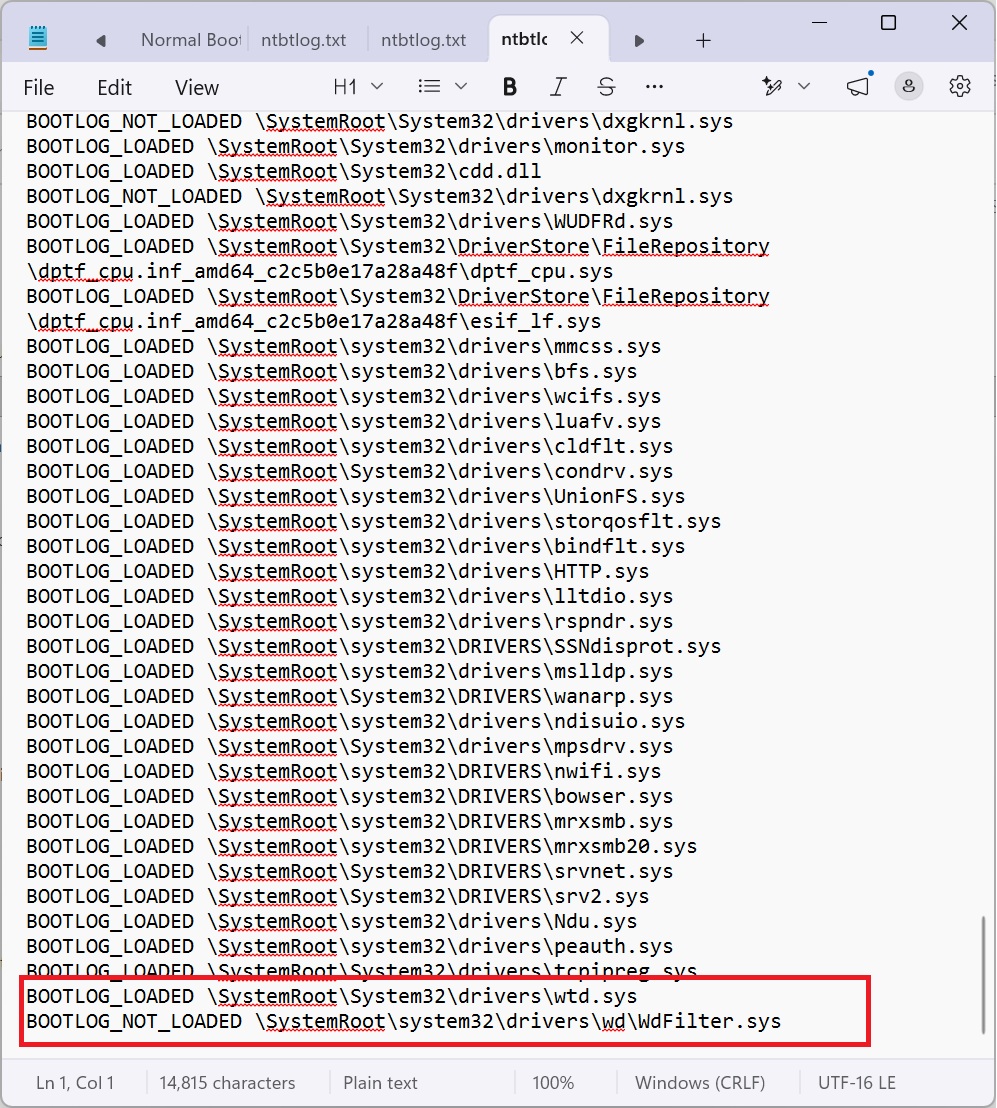Toggle bold formatting
The width and height of the screenshot is (997, 1108).
[x=509, y=87]
